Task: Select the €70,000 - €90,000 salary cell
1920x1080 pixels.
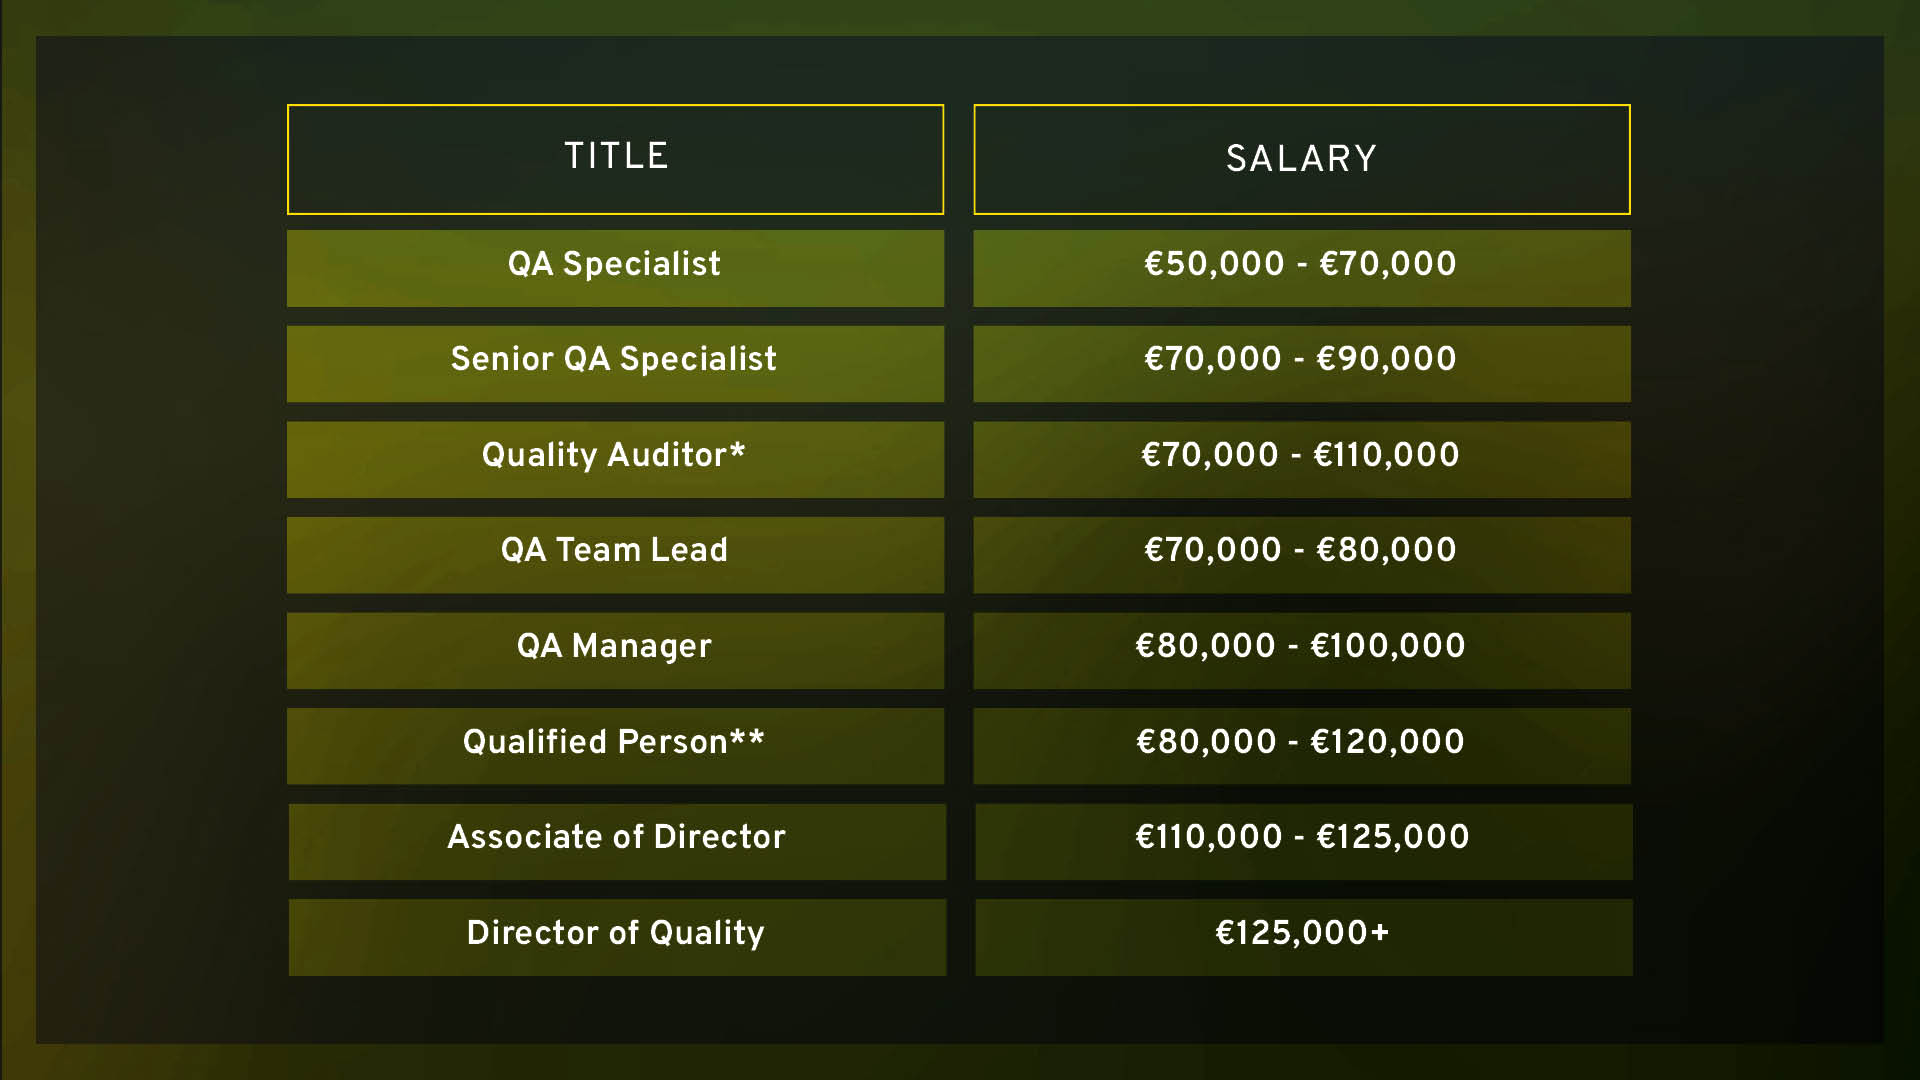Action: click(1302, 364)
